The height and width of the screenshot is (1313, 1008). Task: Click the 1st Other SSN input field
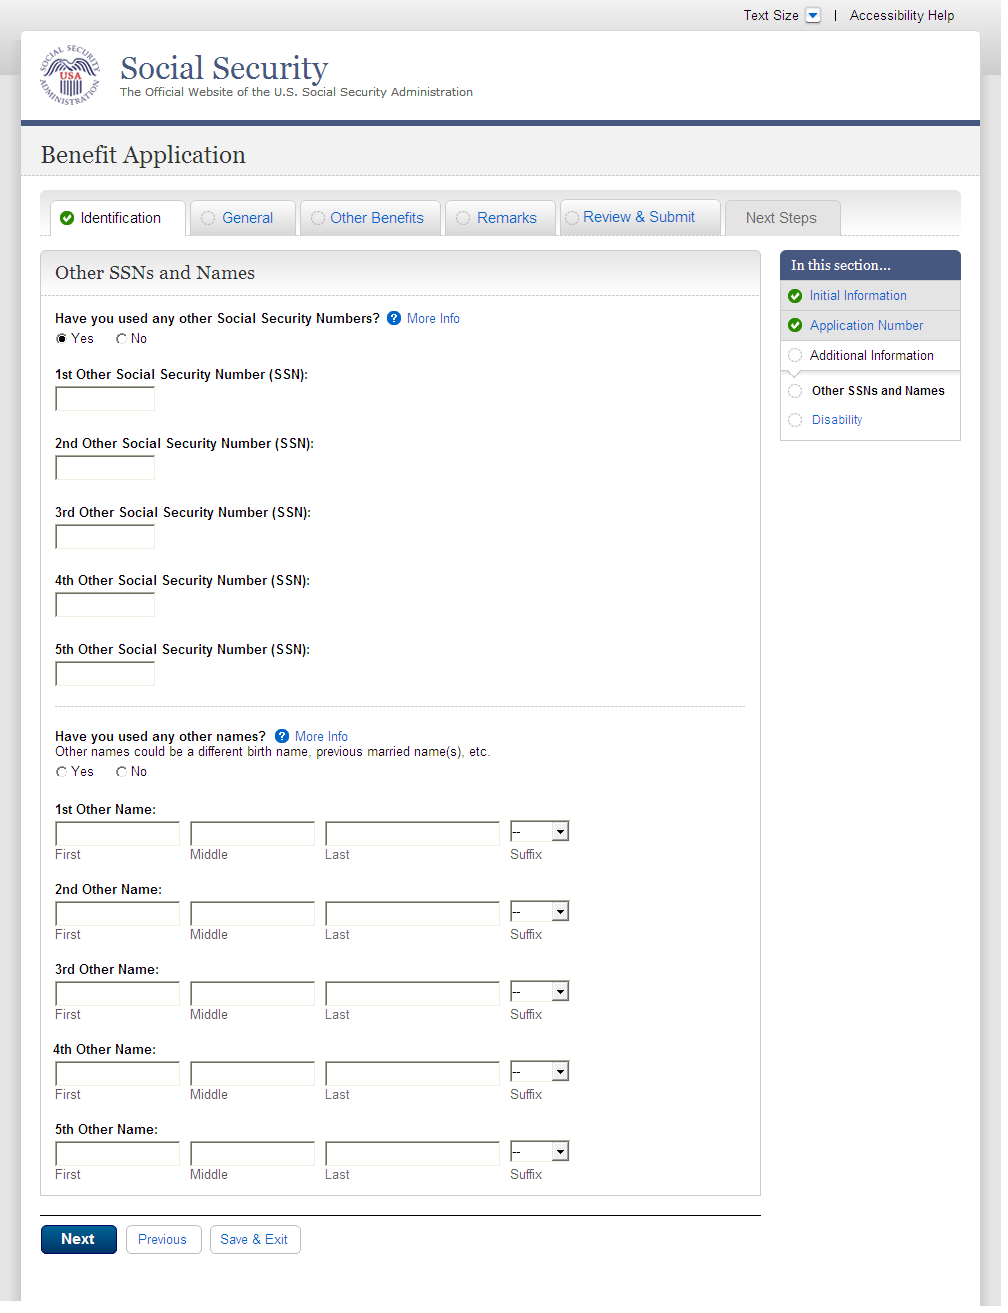coord(105,400)
